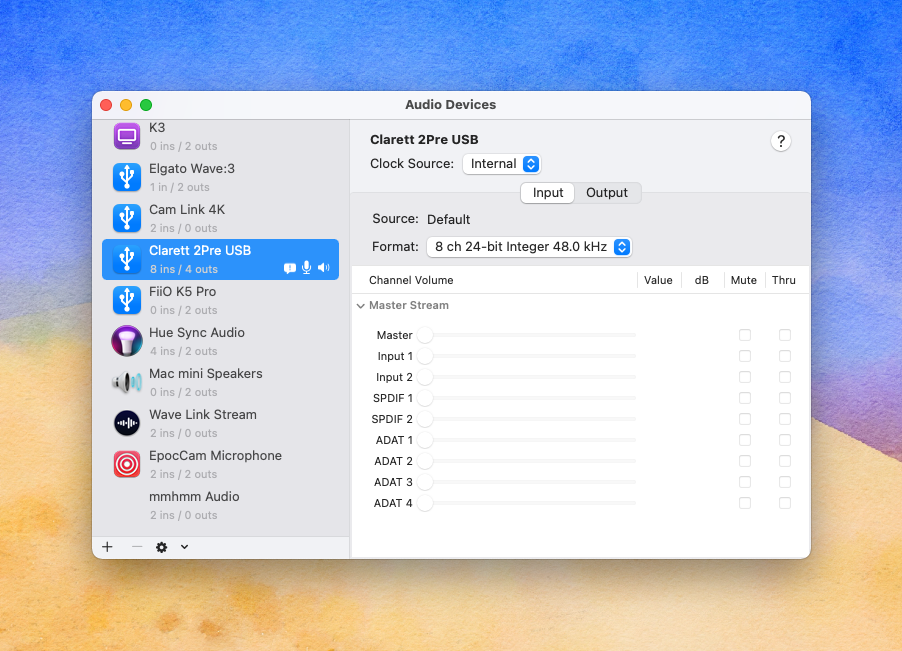Click the Cam Link 4K USB icon

127,218
